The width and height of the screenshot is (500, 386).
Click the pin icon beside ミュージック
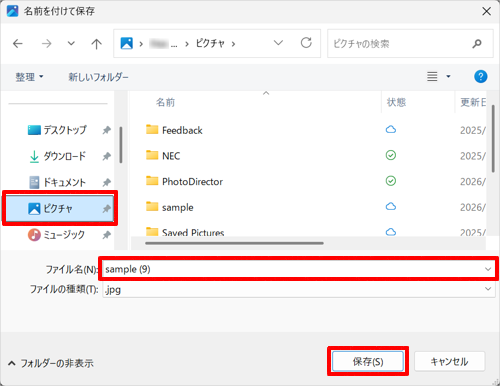tap(106, 235)
